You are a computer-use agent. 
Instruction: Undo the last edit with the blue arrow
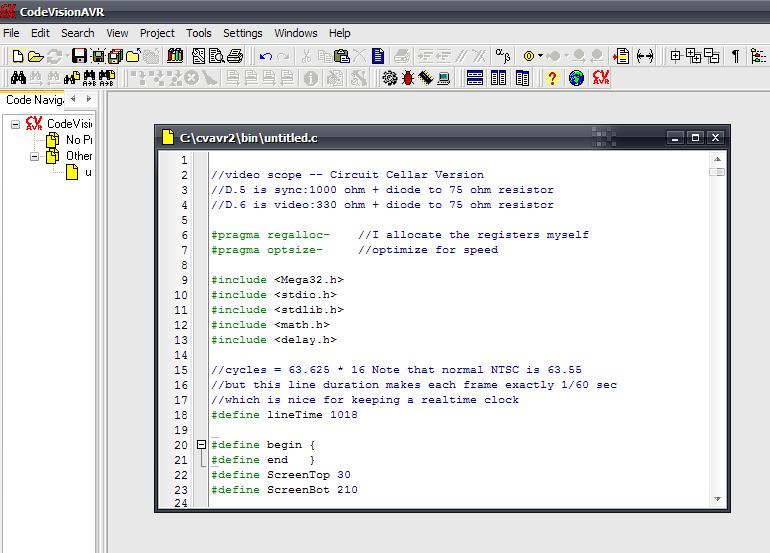click(266, 56)
